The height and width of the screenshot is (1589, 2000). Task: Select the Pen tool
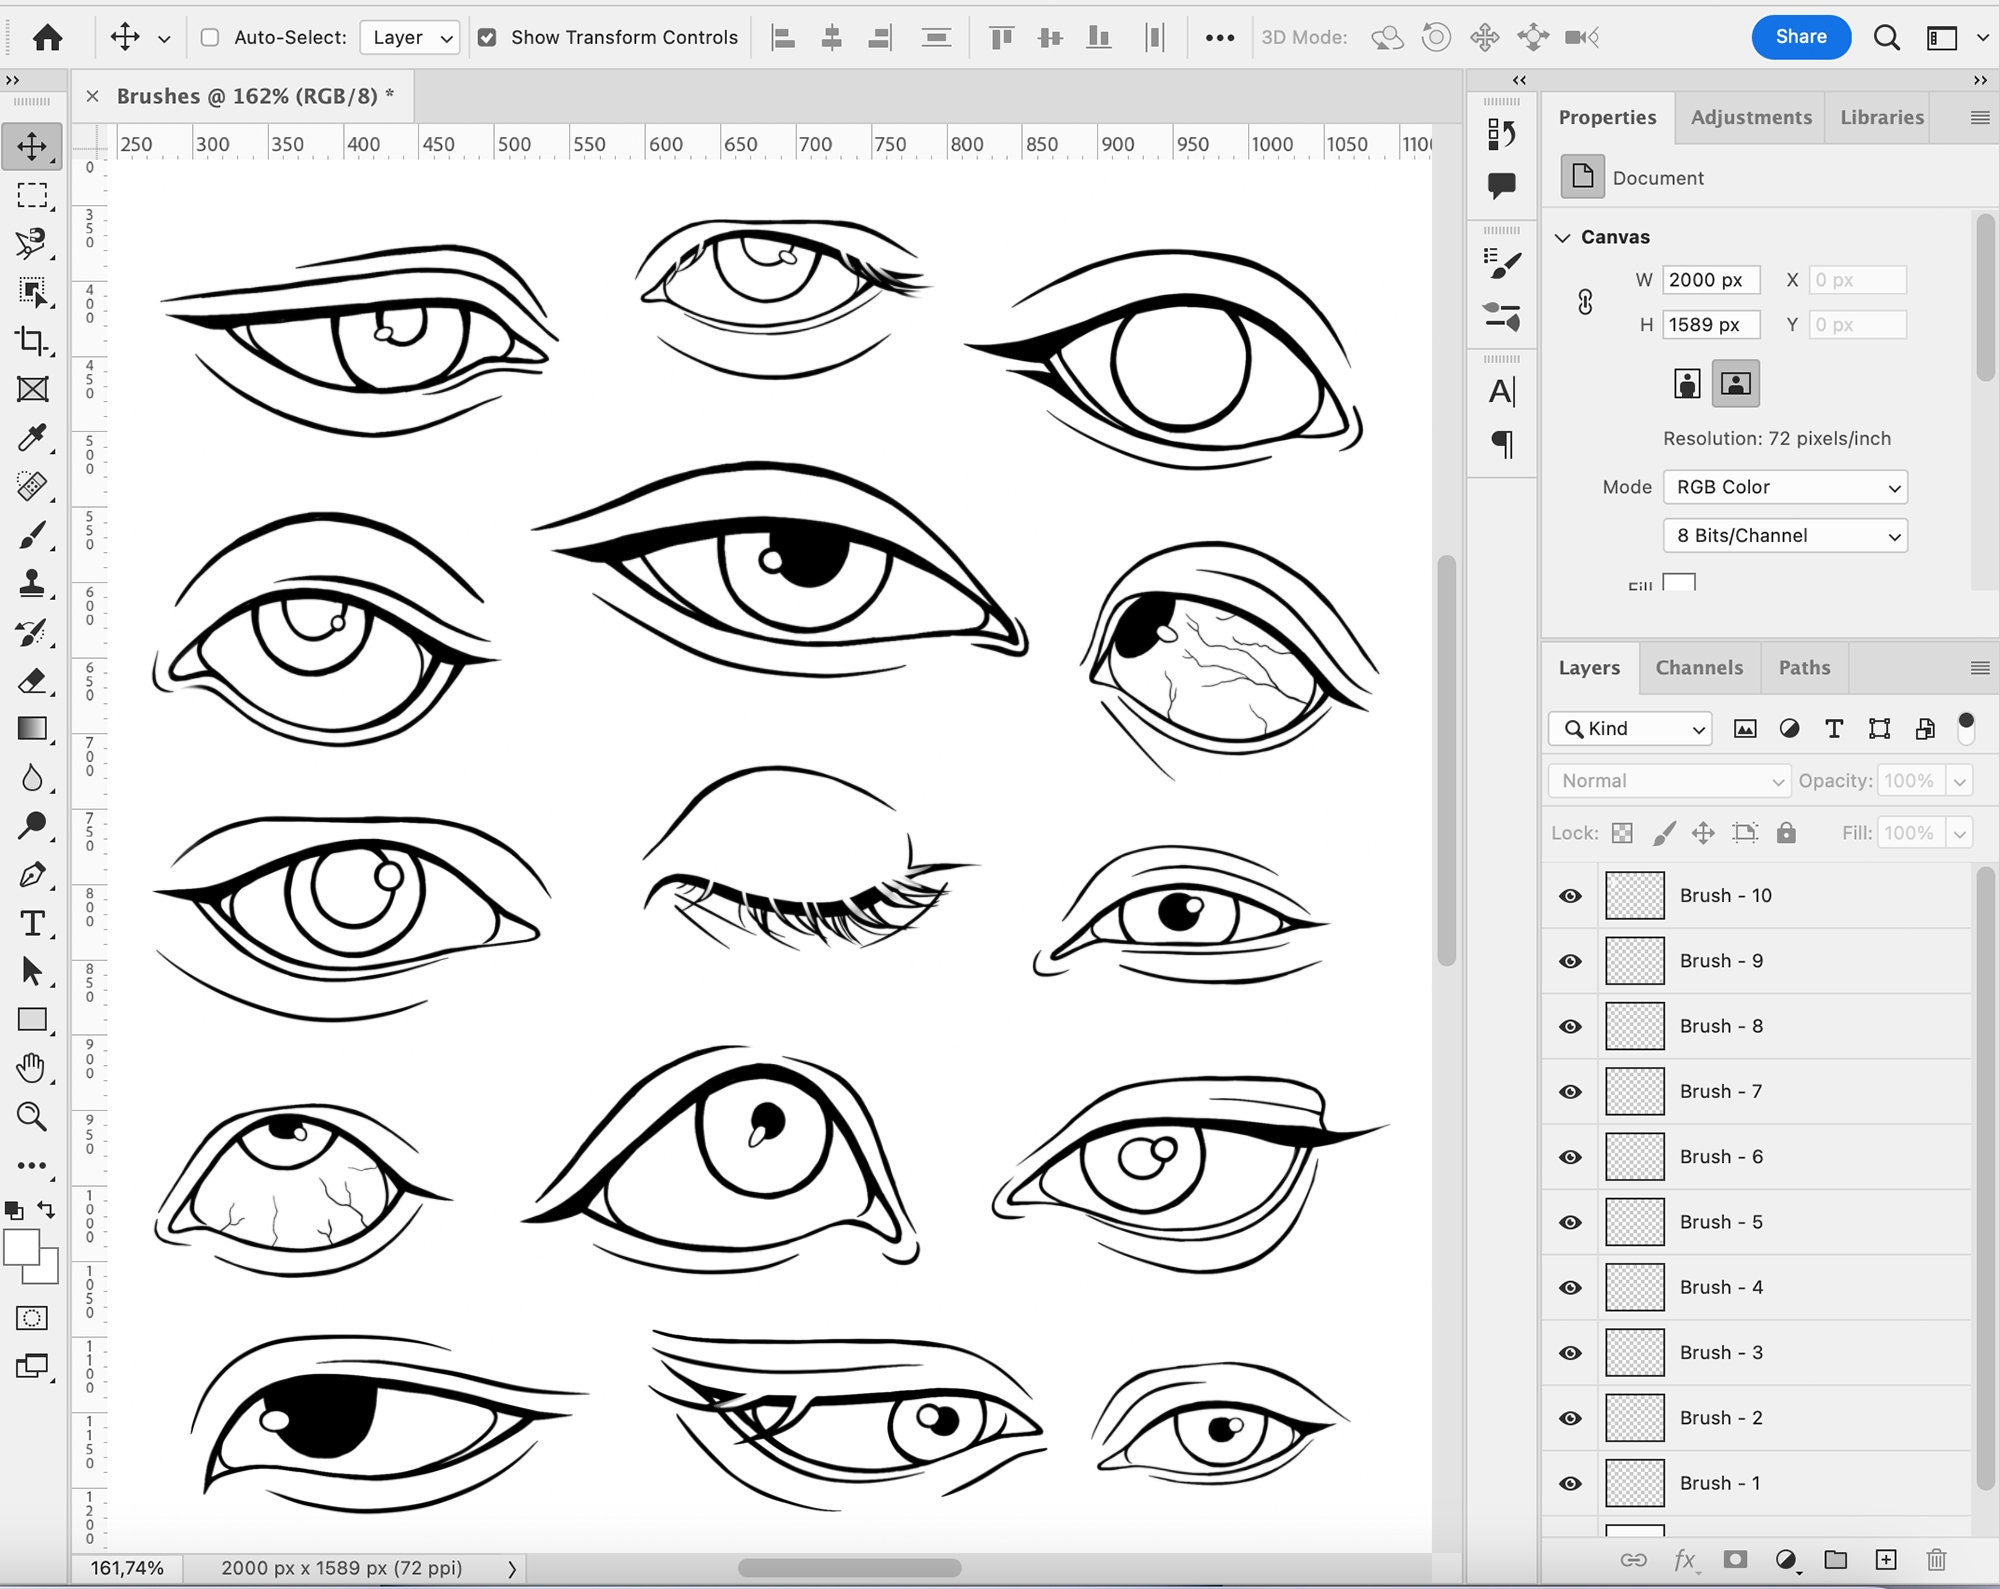point(33,875)
